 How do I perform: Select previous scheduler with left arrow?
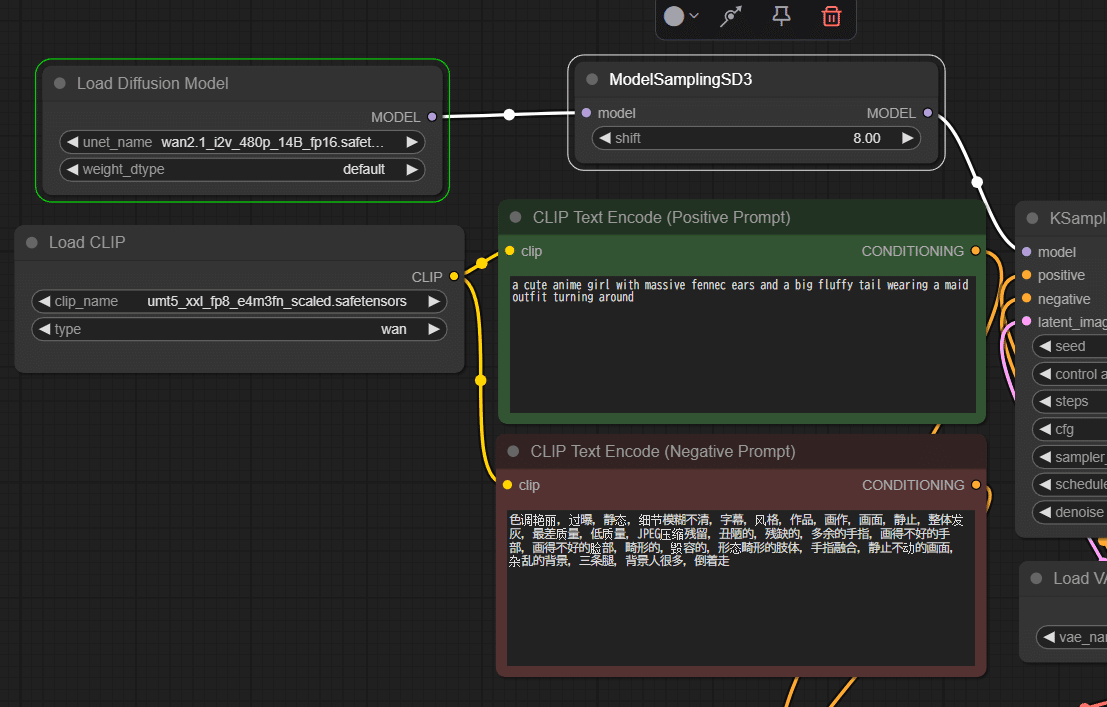point(1045,485)
